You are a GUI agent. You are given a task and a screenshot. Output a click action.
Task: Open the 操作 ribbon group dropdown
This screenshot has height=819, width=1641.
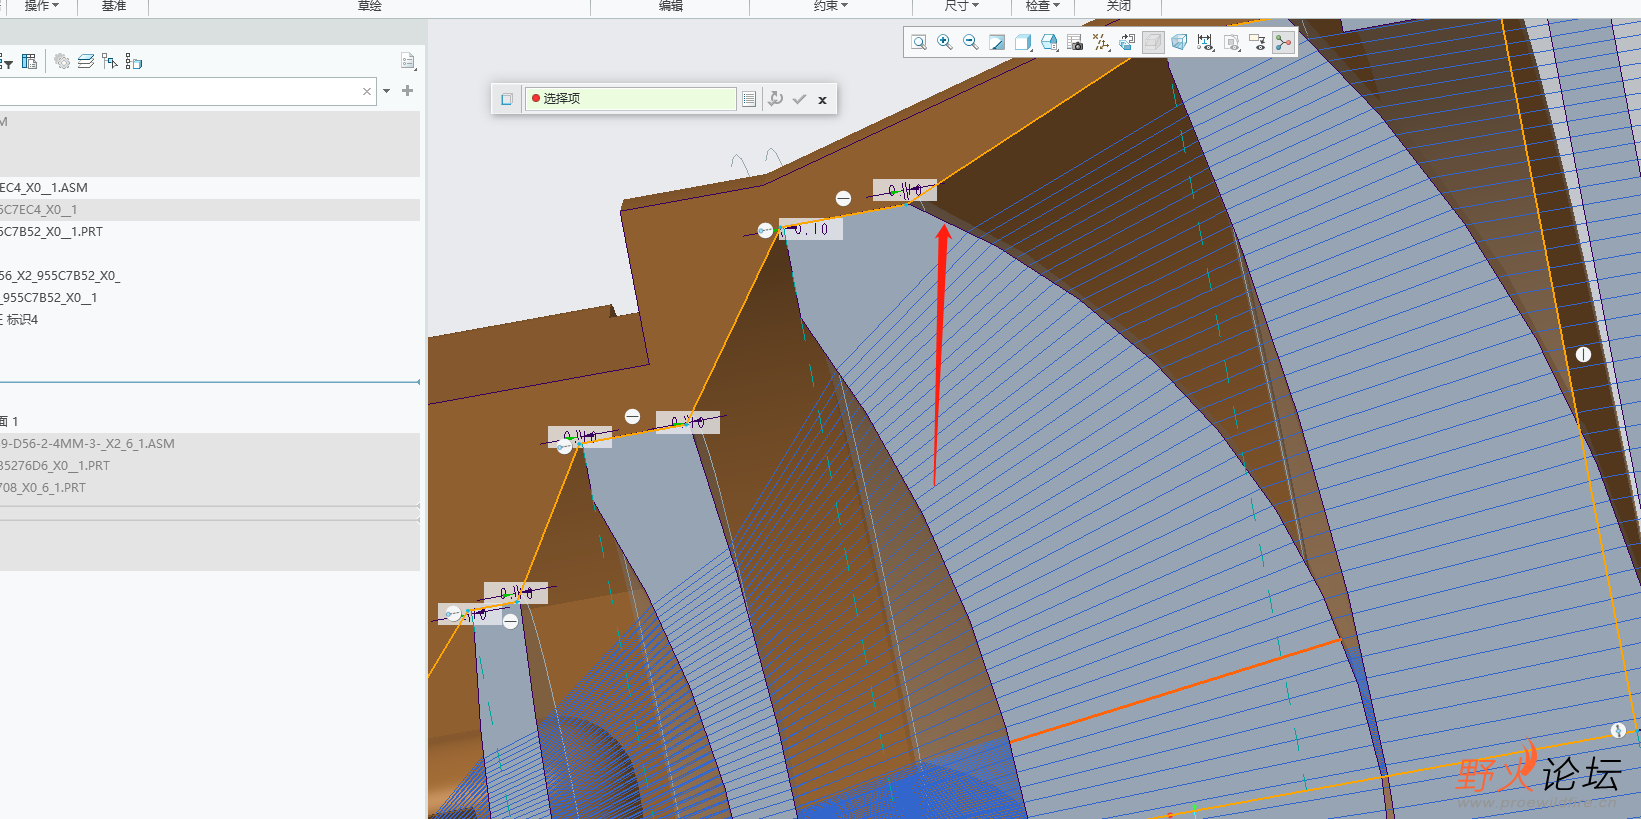(x=41, y=6)
